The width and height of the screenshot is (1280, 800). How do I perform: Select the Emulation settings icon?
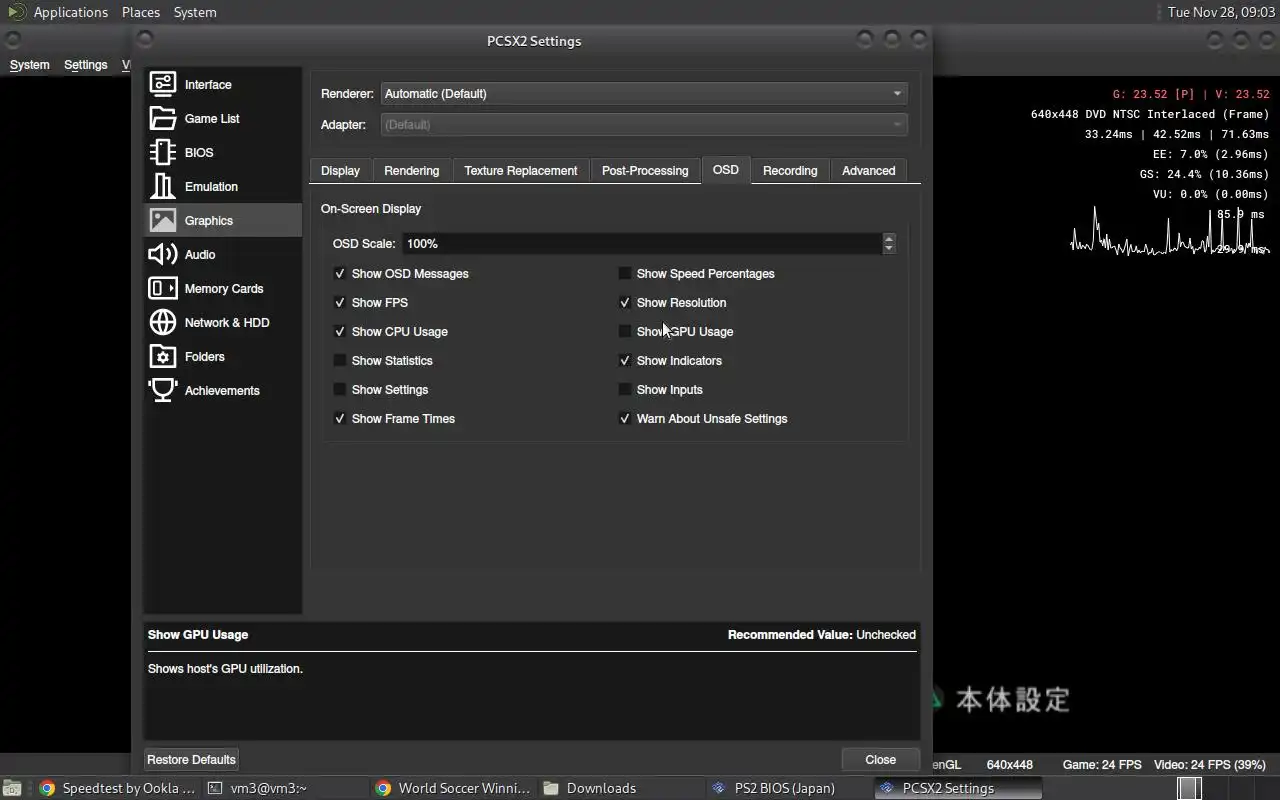pos(163,186)
